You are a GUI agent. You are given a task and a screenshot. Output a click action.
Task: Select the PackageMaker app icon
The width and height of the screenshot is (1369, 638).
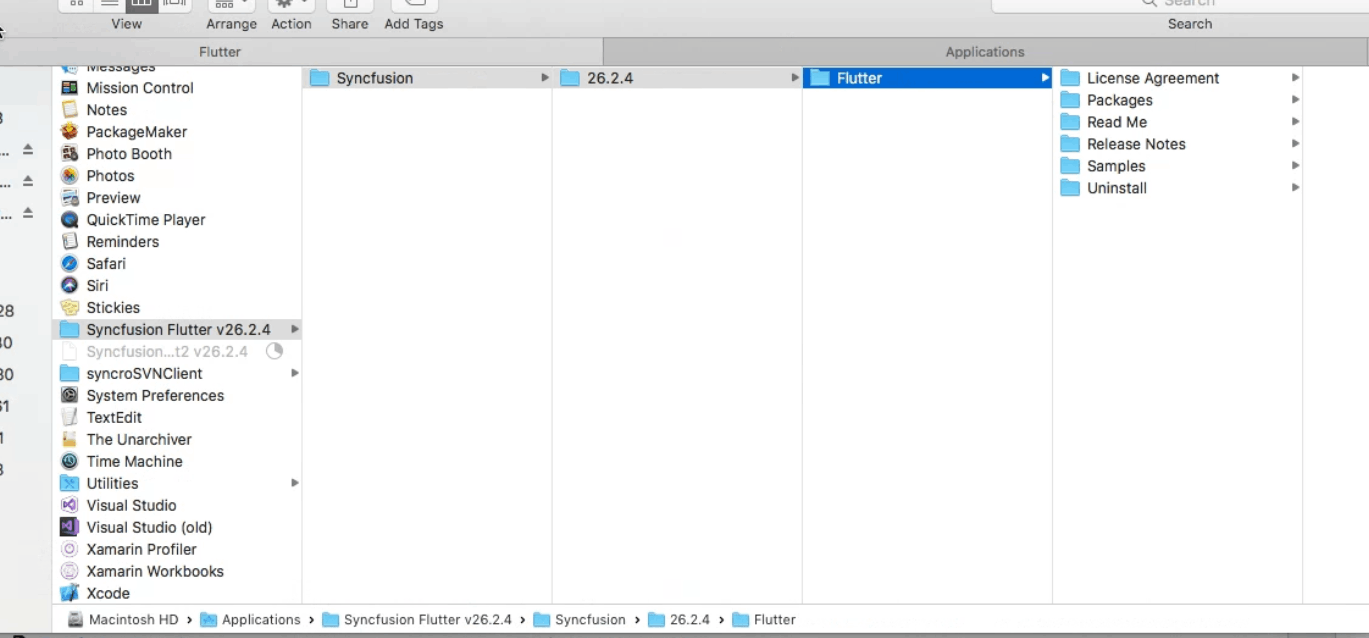coord(69,132)
